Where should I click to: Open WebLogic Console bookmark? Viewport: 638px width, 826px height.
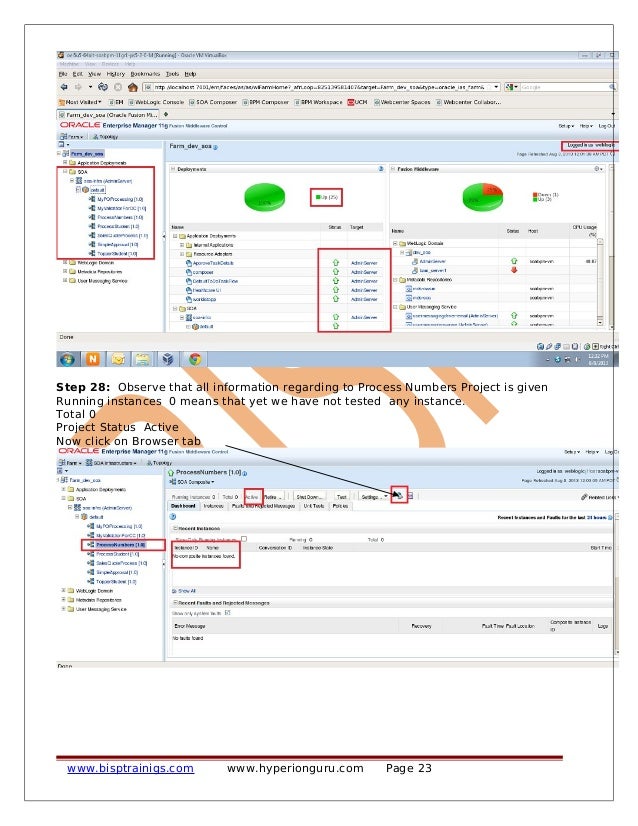tap(156, 102)
